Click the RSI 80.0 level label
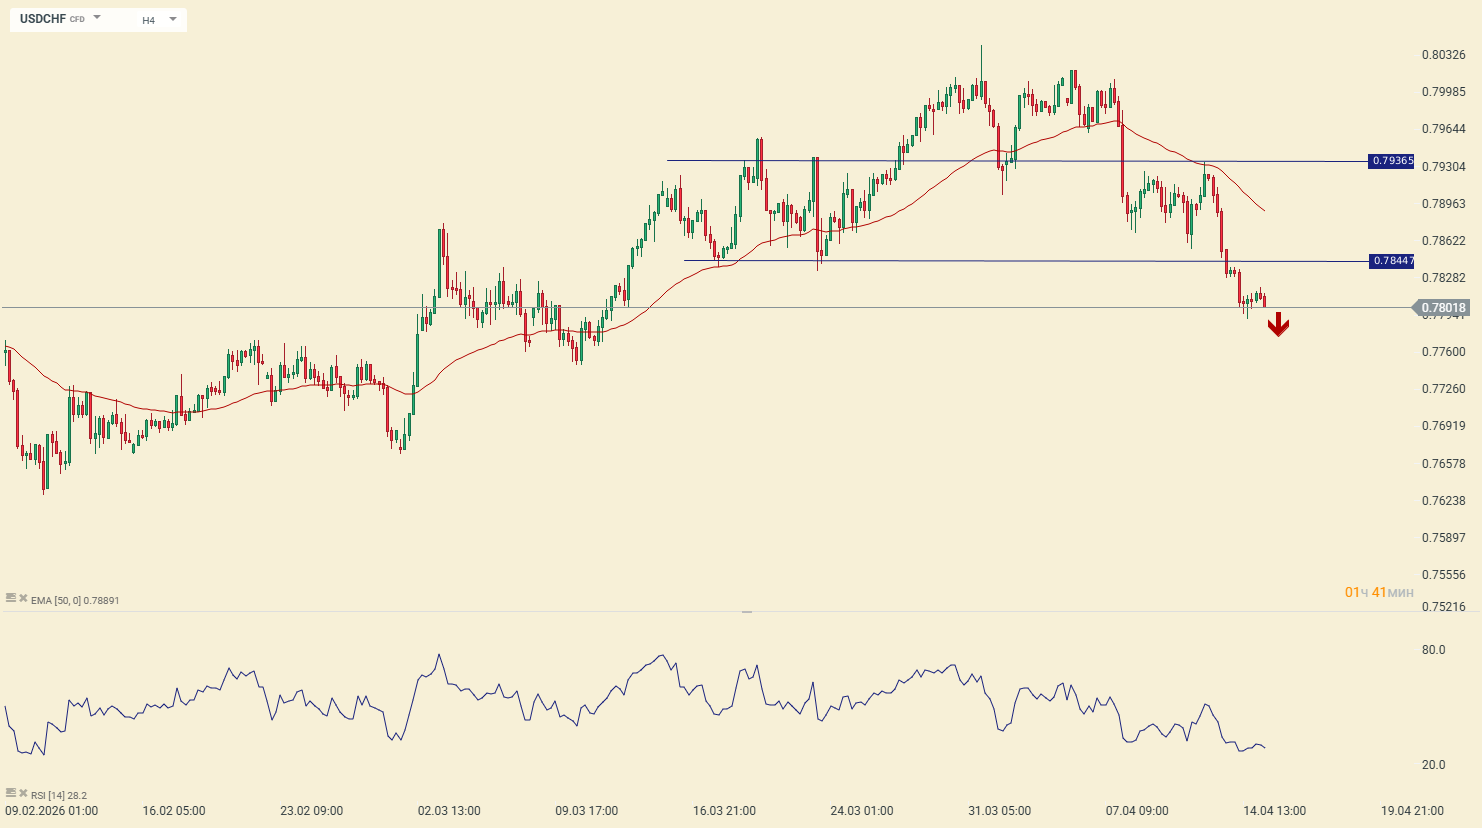The width and height of the screenshot is (1482, 828). pos(1433,650)
